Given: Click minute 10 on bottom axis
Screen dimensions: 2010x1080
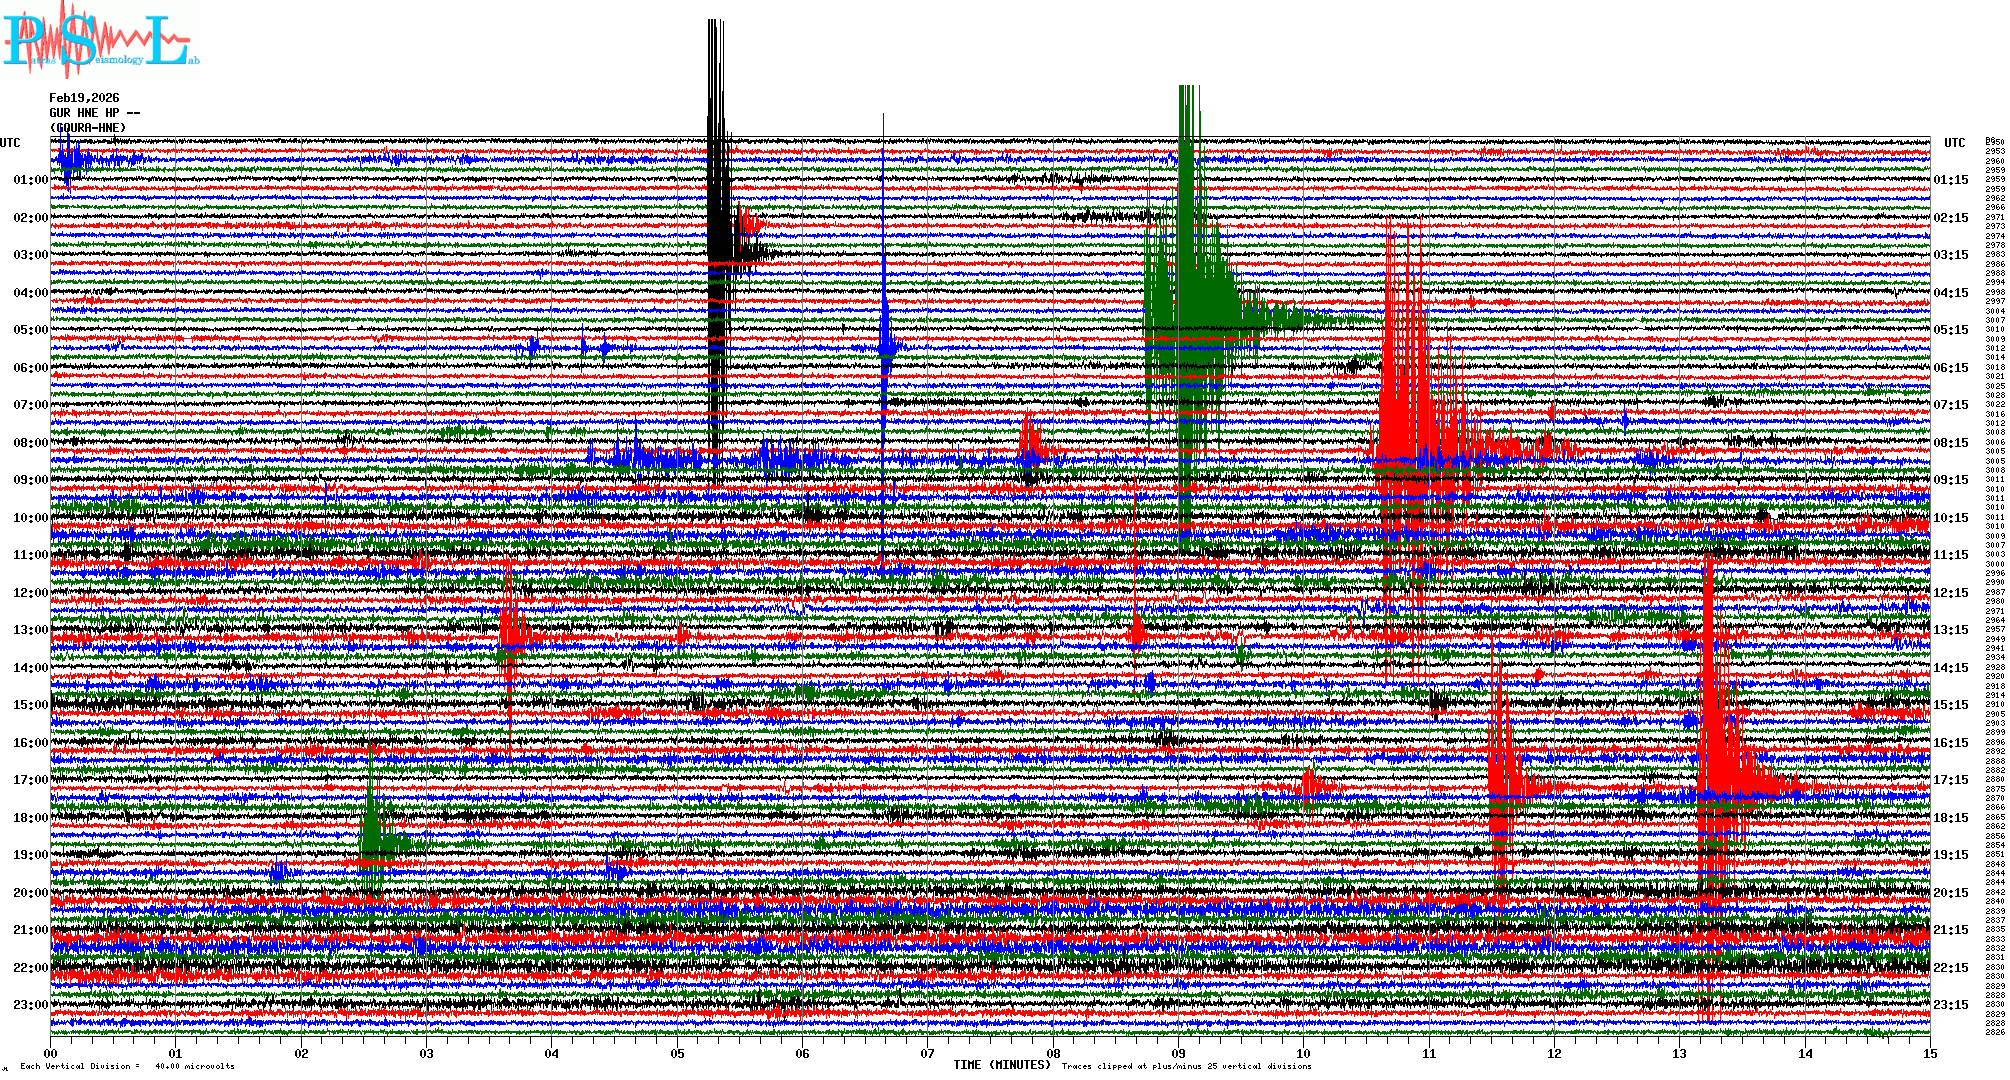Looking at the screenshot, I should 1303,1053.
